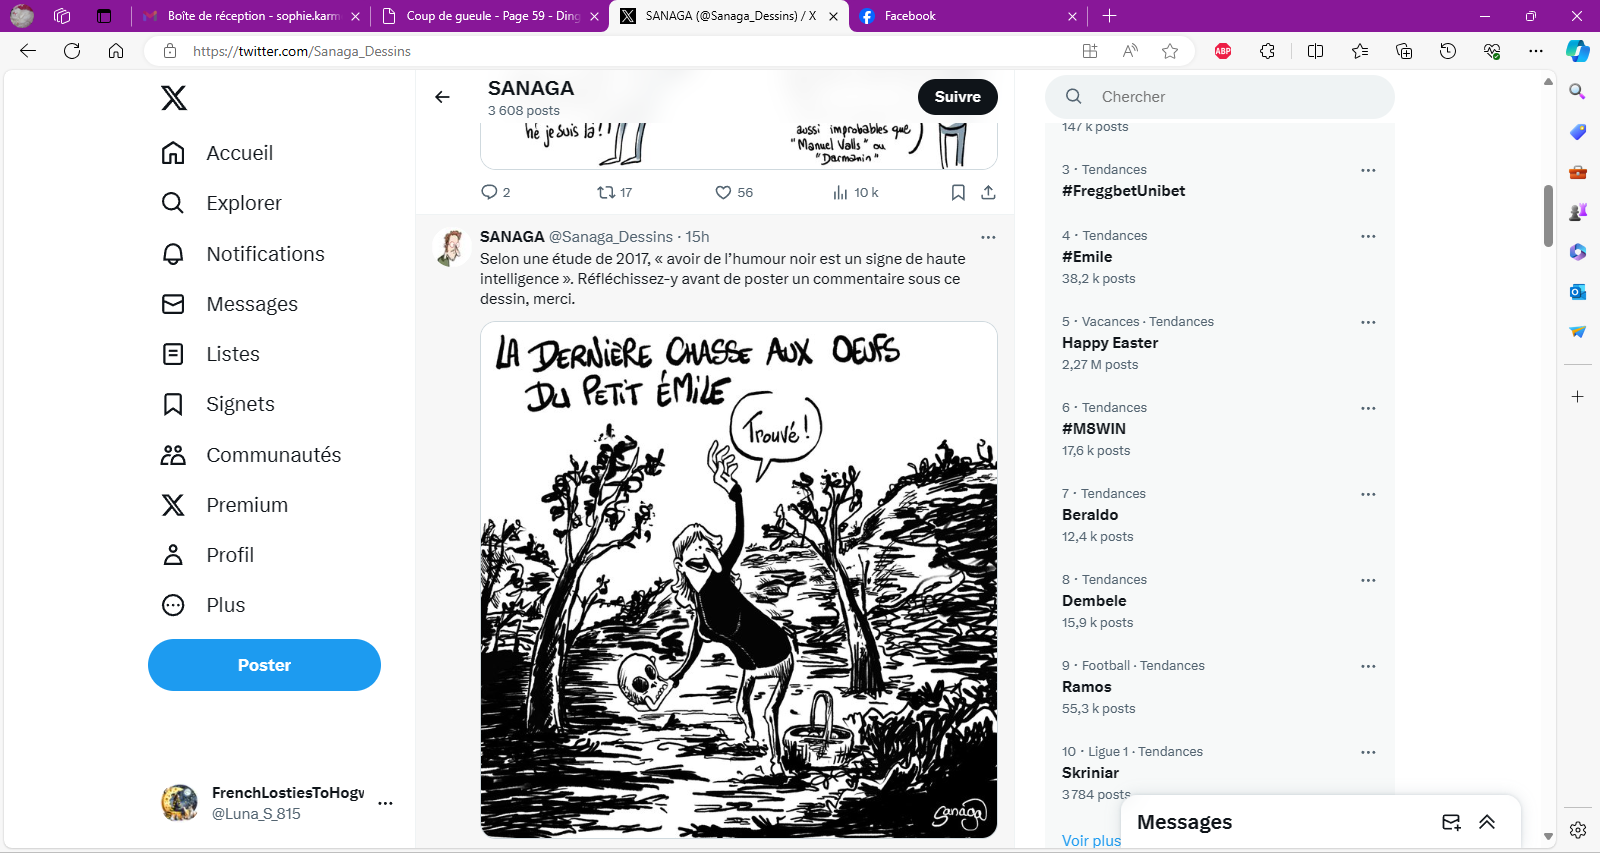This screenshot has width=1600, height=853.
Task: Open FrenchLostiesToHogv account menu
Action: (277, 803)
